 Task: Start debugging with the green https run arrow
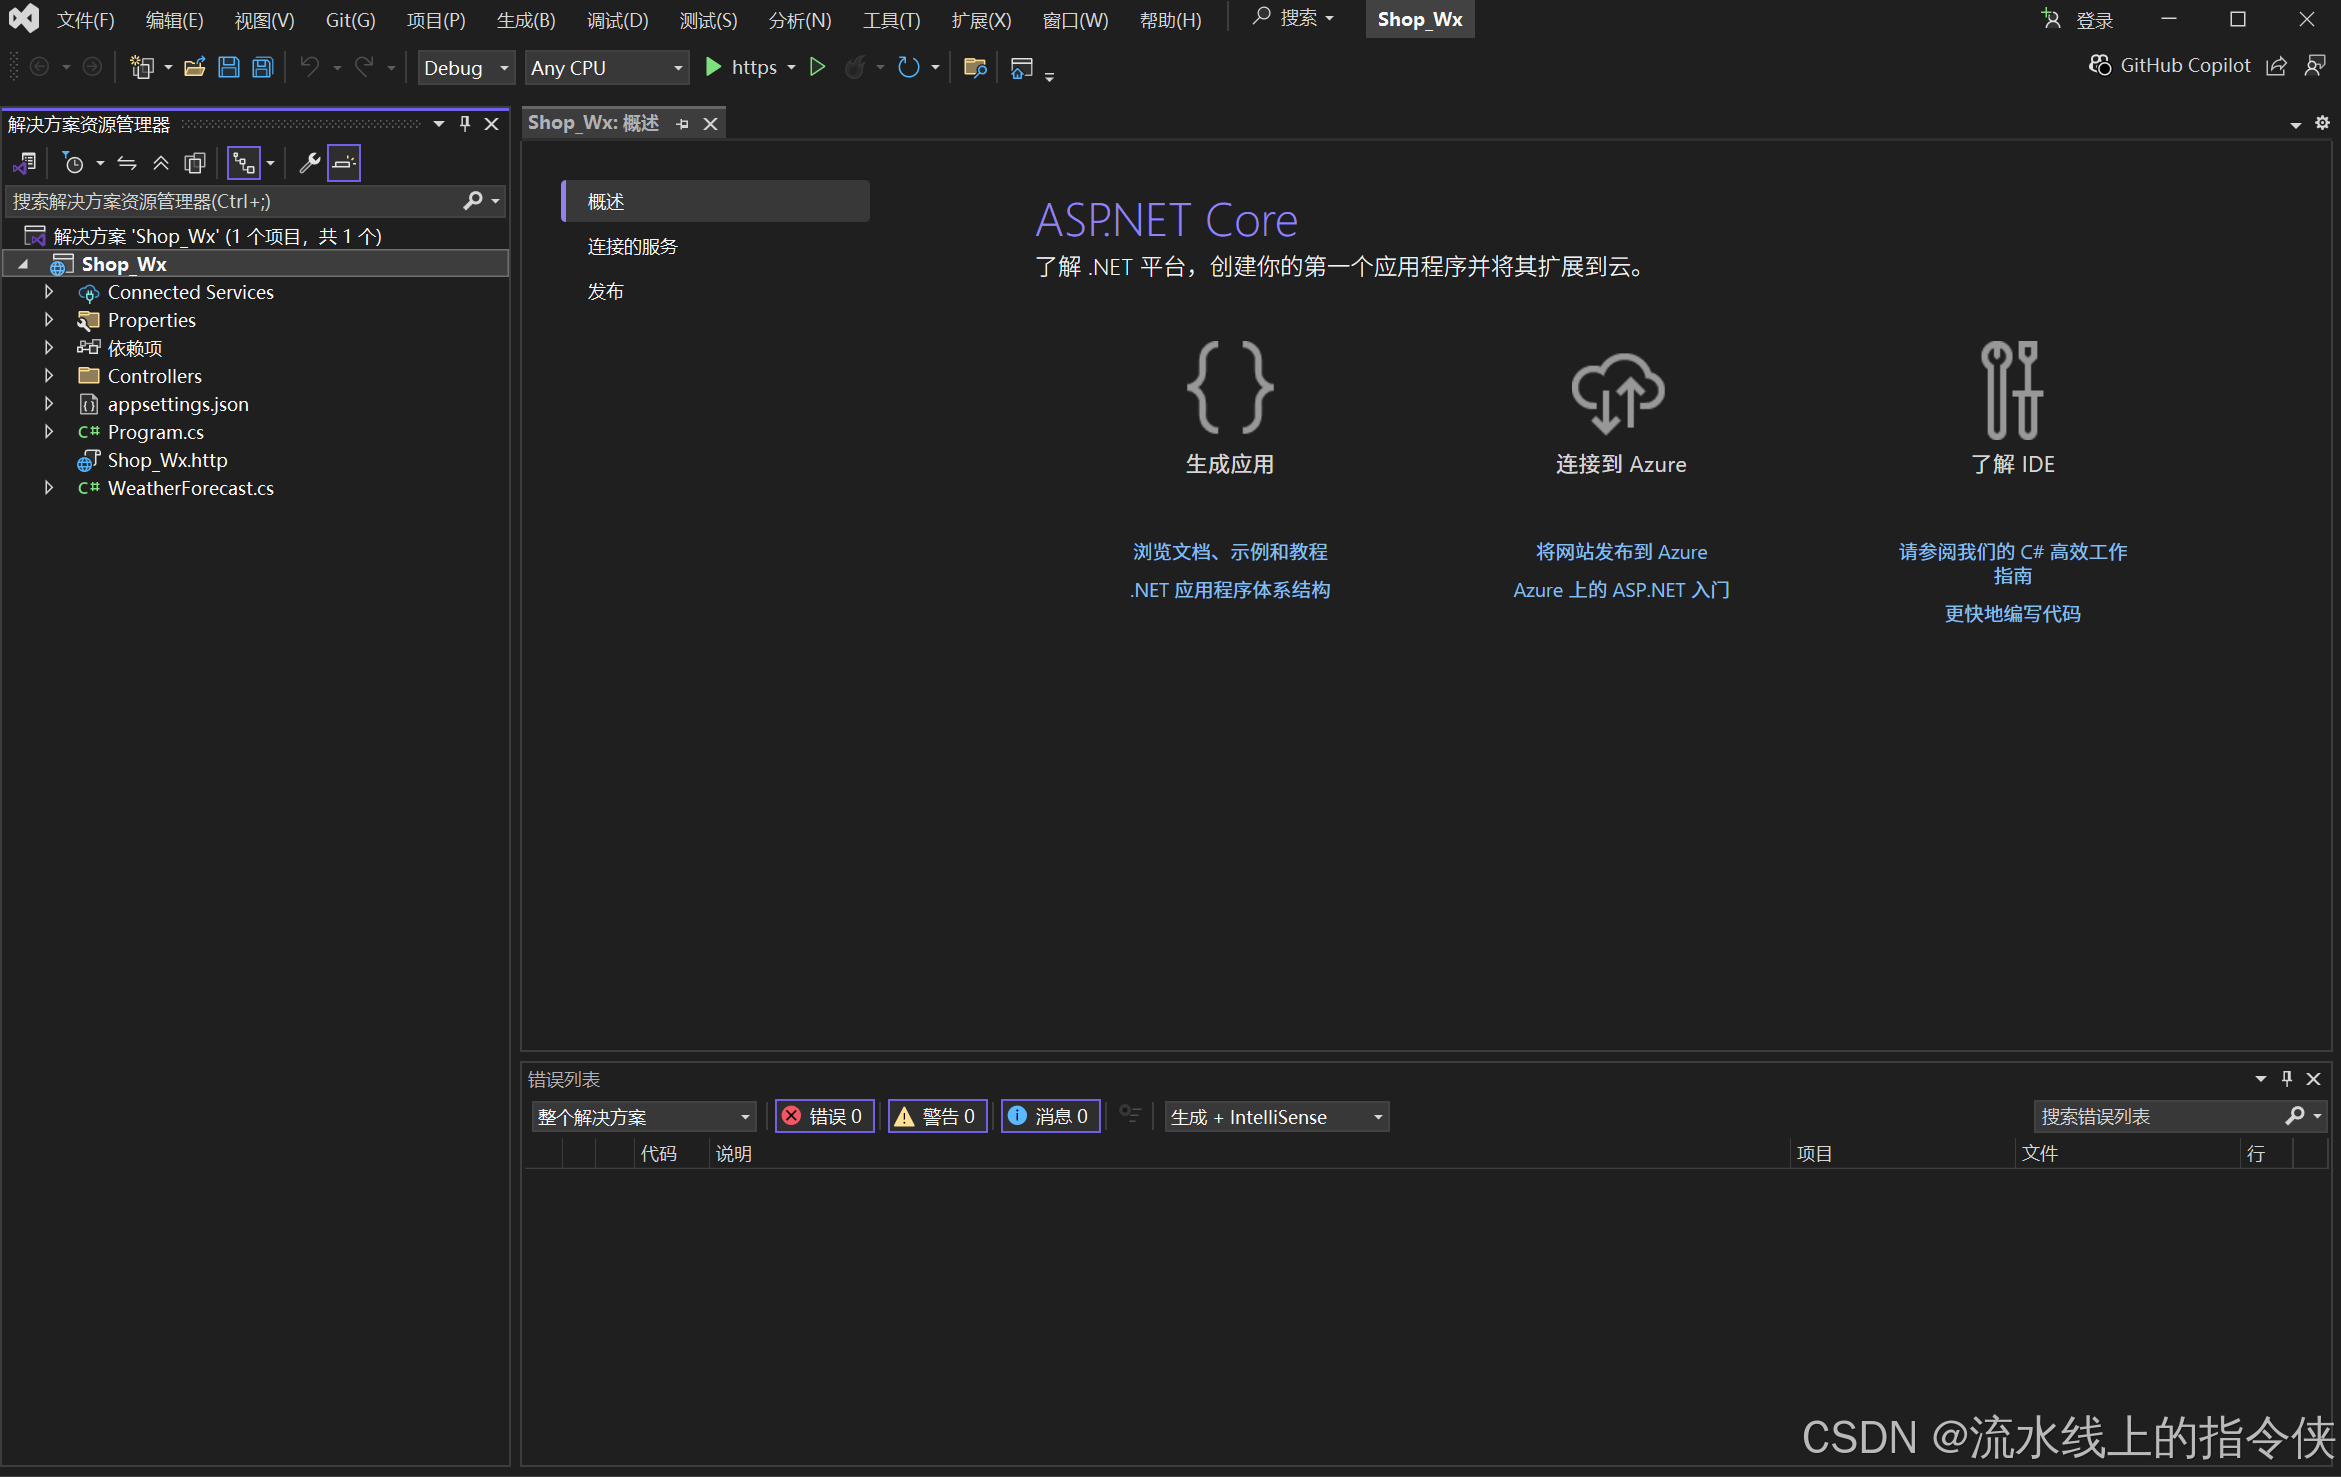pyautogui.click(x=713, y=67)
